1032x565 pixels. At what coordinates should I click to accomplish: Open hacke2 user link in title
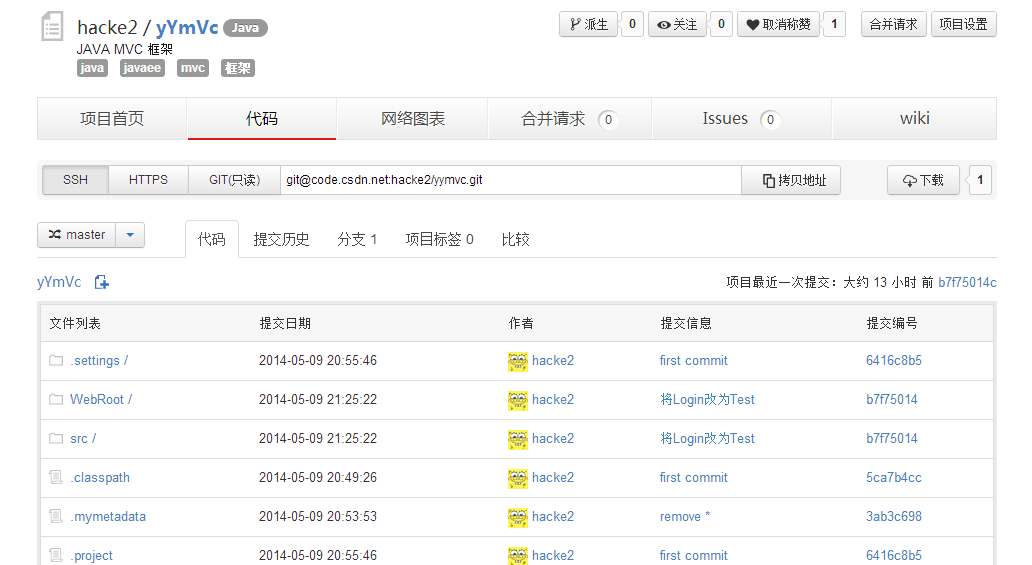[x=107, y=28]
